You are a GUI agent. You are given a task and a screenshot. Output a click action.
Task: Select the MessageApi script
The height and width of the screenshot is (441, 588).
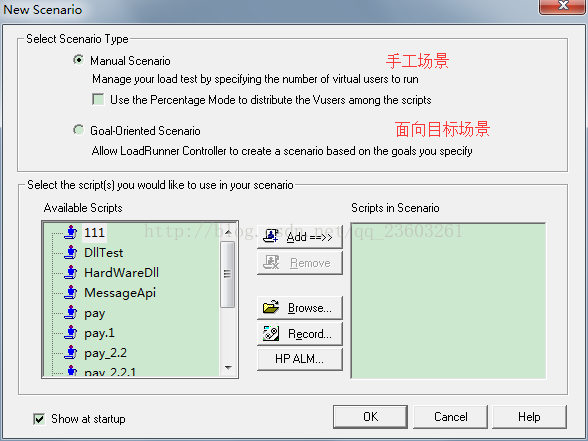click(120, 293)
